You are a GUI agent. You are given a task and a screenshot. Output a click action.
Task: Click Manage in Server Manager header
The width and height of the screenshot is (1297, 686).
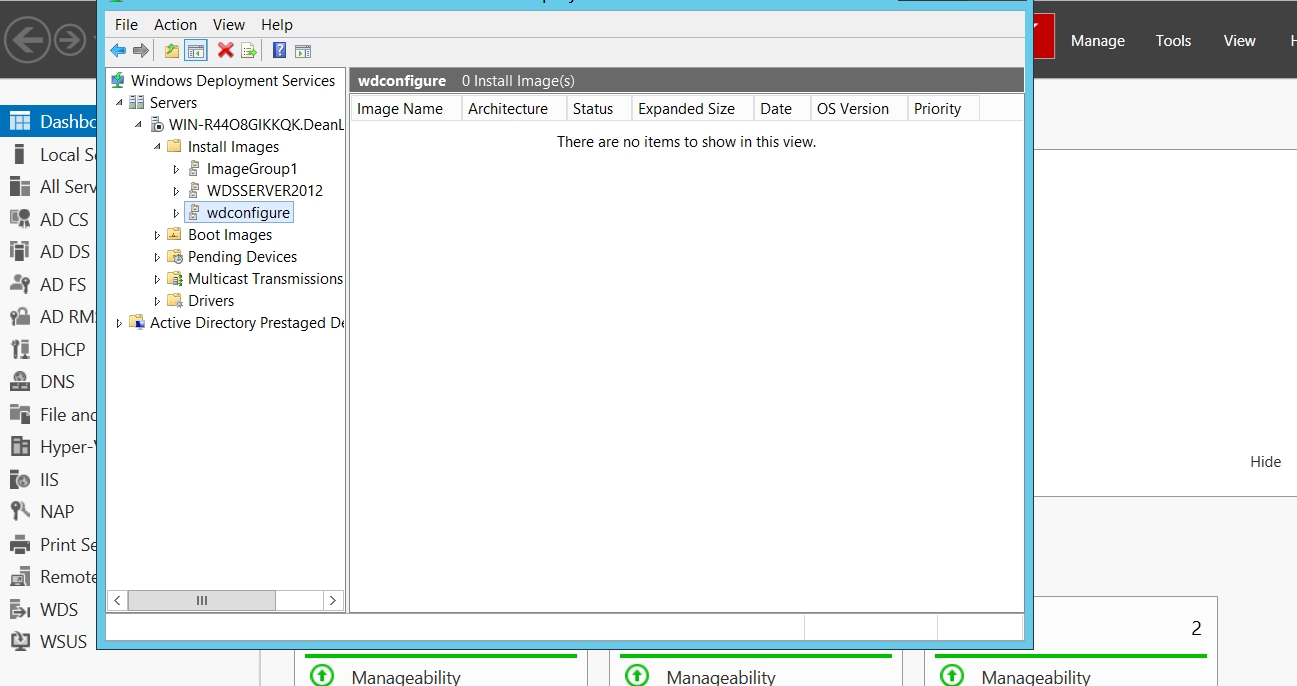tap(1097, 41)
